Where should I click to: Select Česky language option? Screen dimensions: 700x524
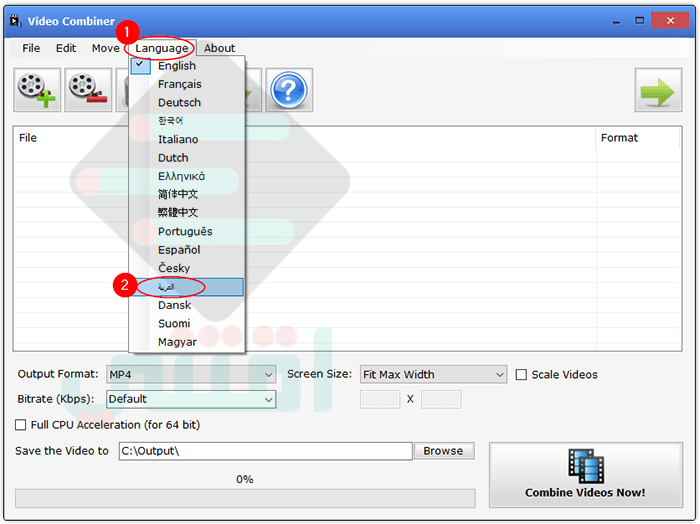[187, 268]
